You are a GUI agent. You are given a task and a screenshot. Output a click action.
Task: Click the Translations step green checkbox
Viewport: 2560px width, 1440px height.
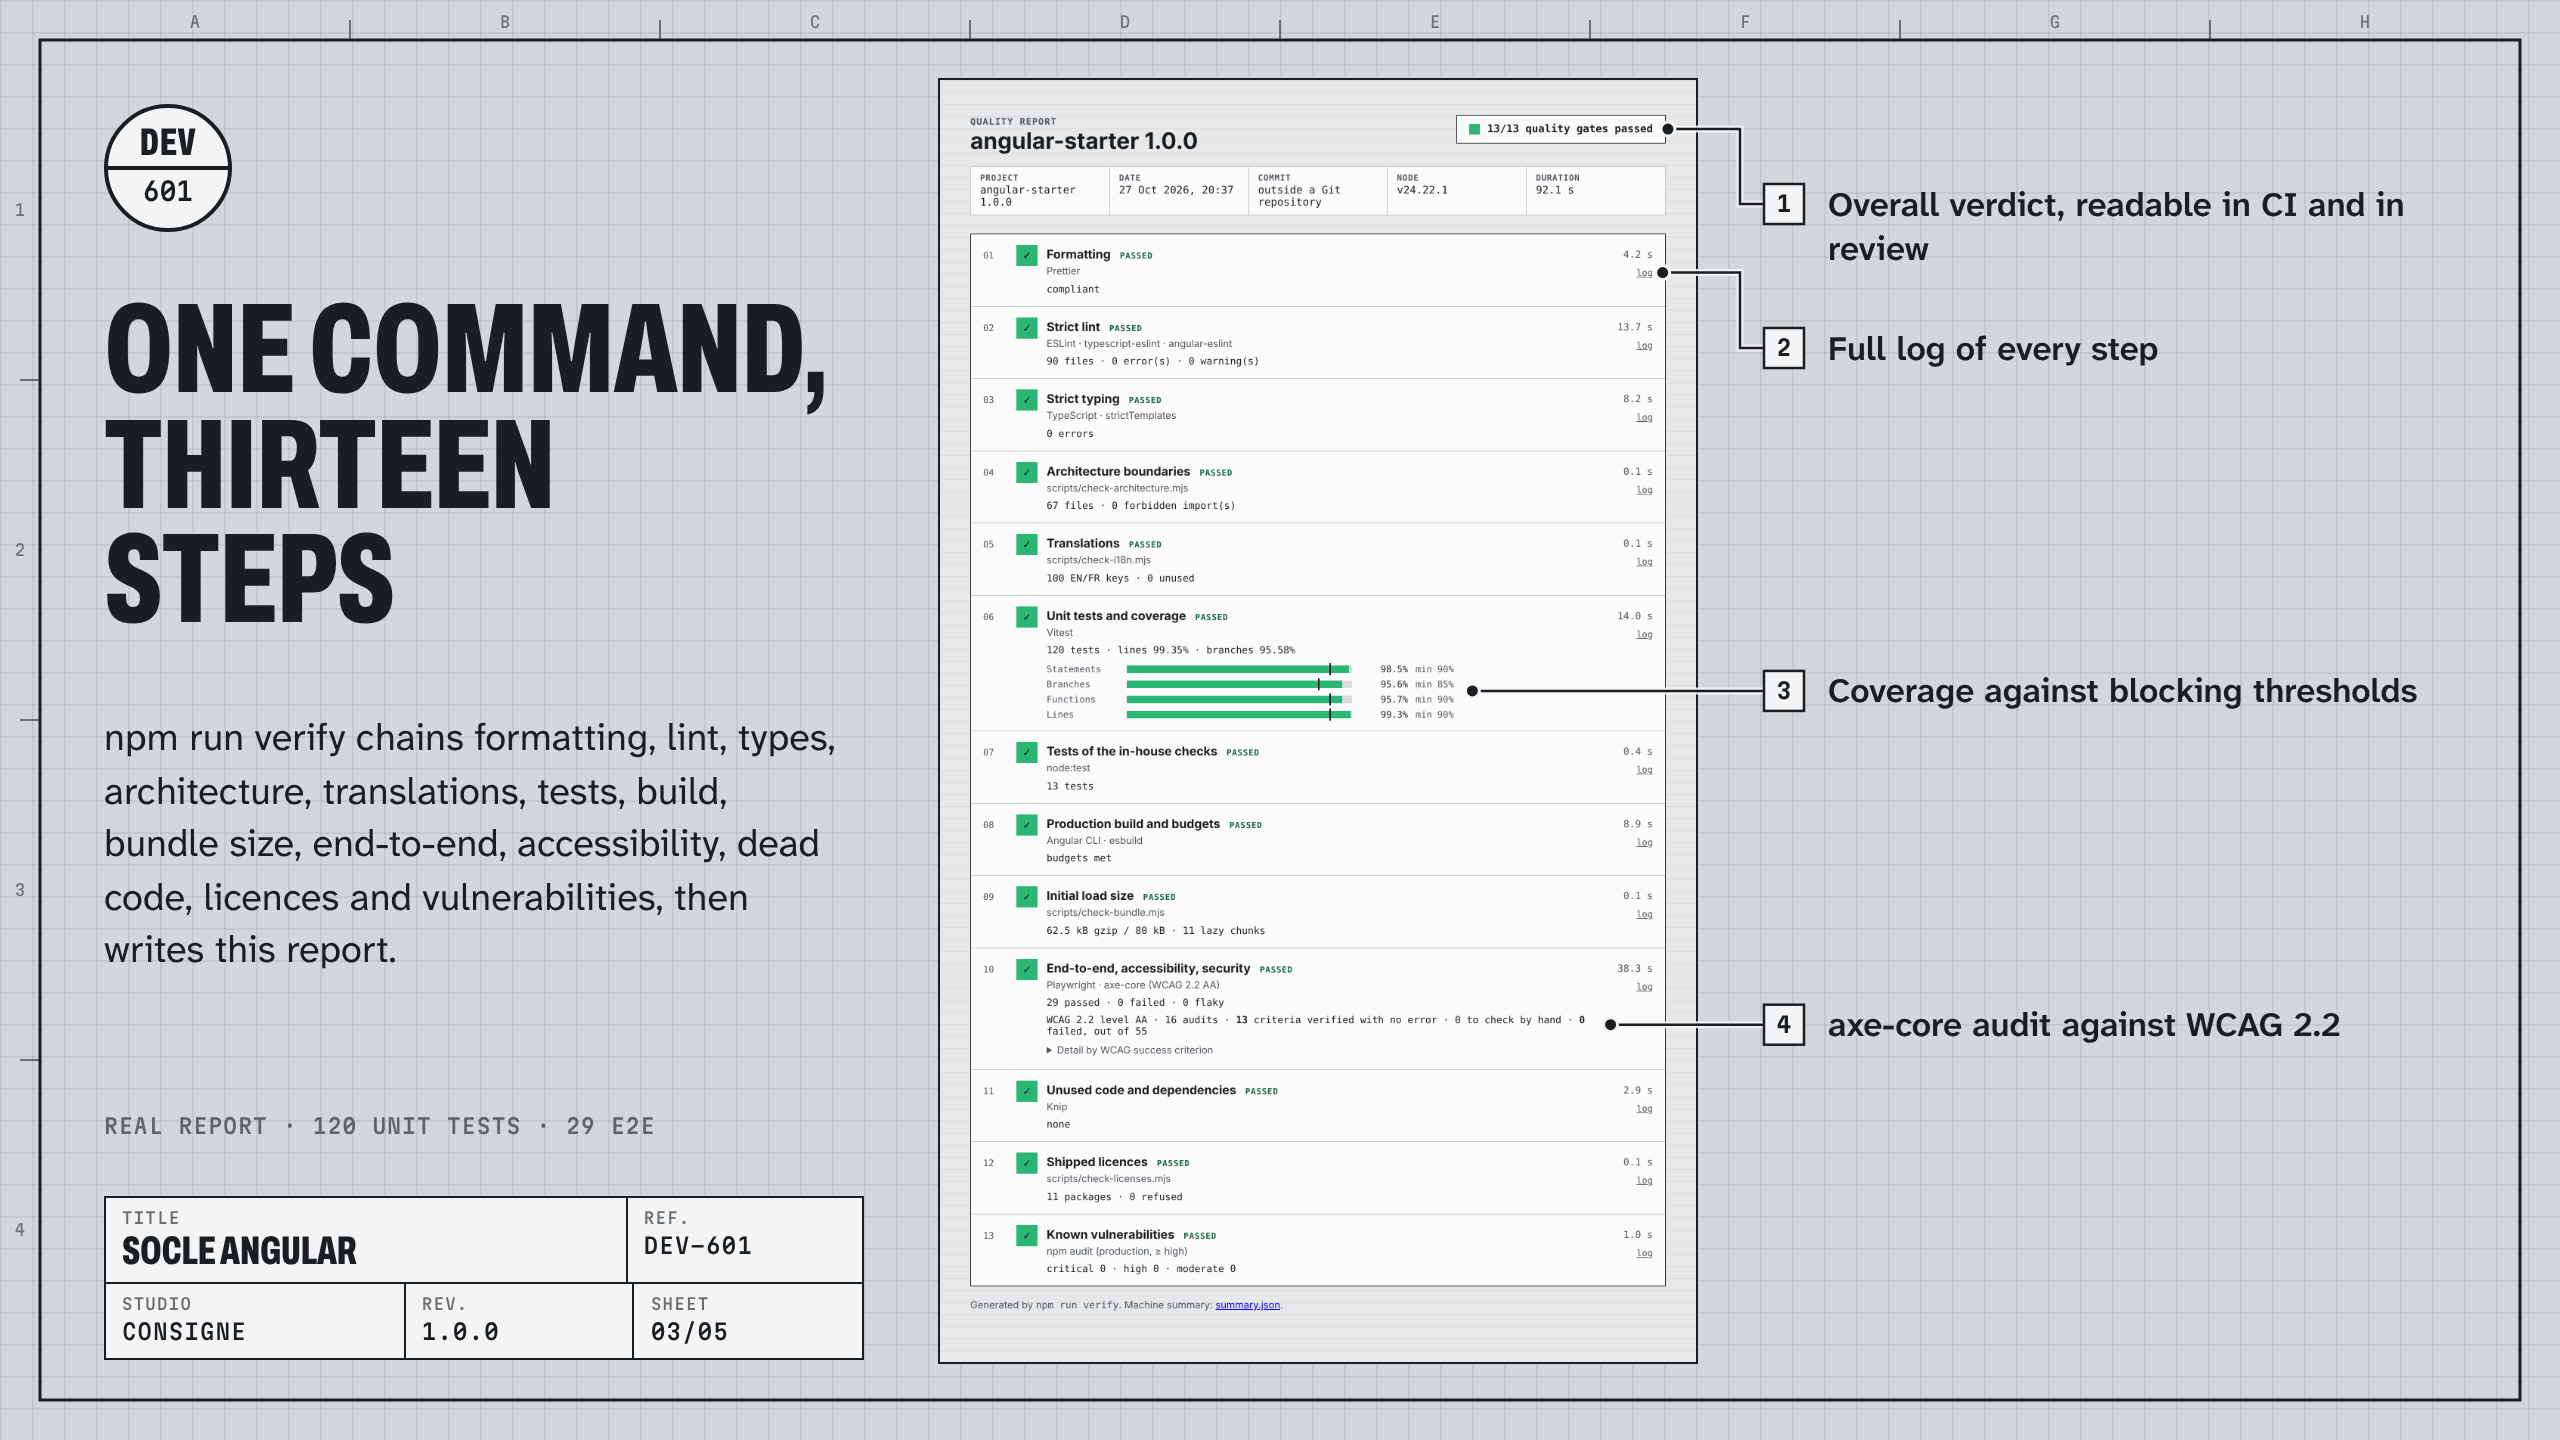1026,545
